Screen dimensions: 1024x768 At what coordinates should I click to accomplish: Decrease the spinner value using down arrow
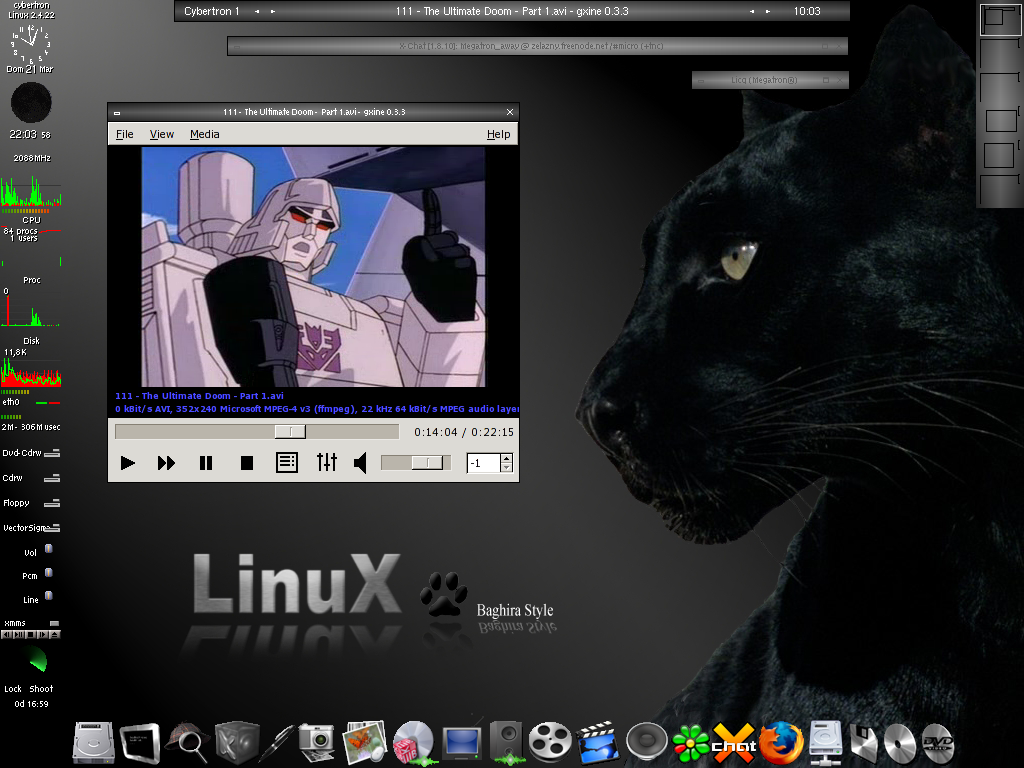coord(506,468)
